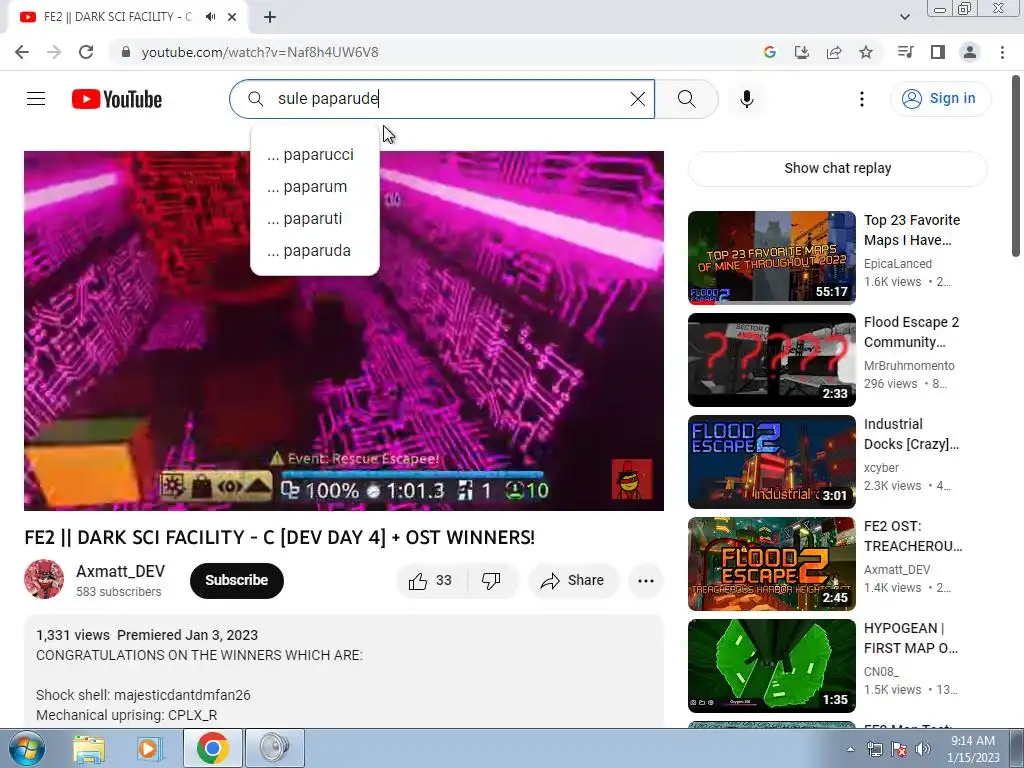The width and height of the screenshot is (1024, 768).
Task: Select the FE2 DARK SCI FACILITY tab
Action: 118,17
